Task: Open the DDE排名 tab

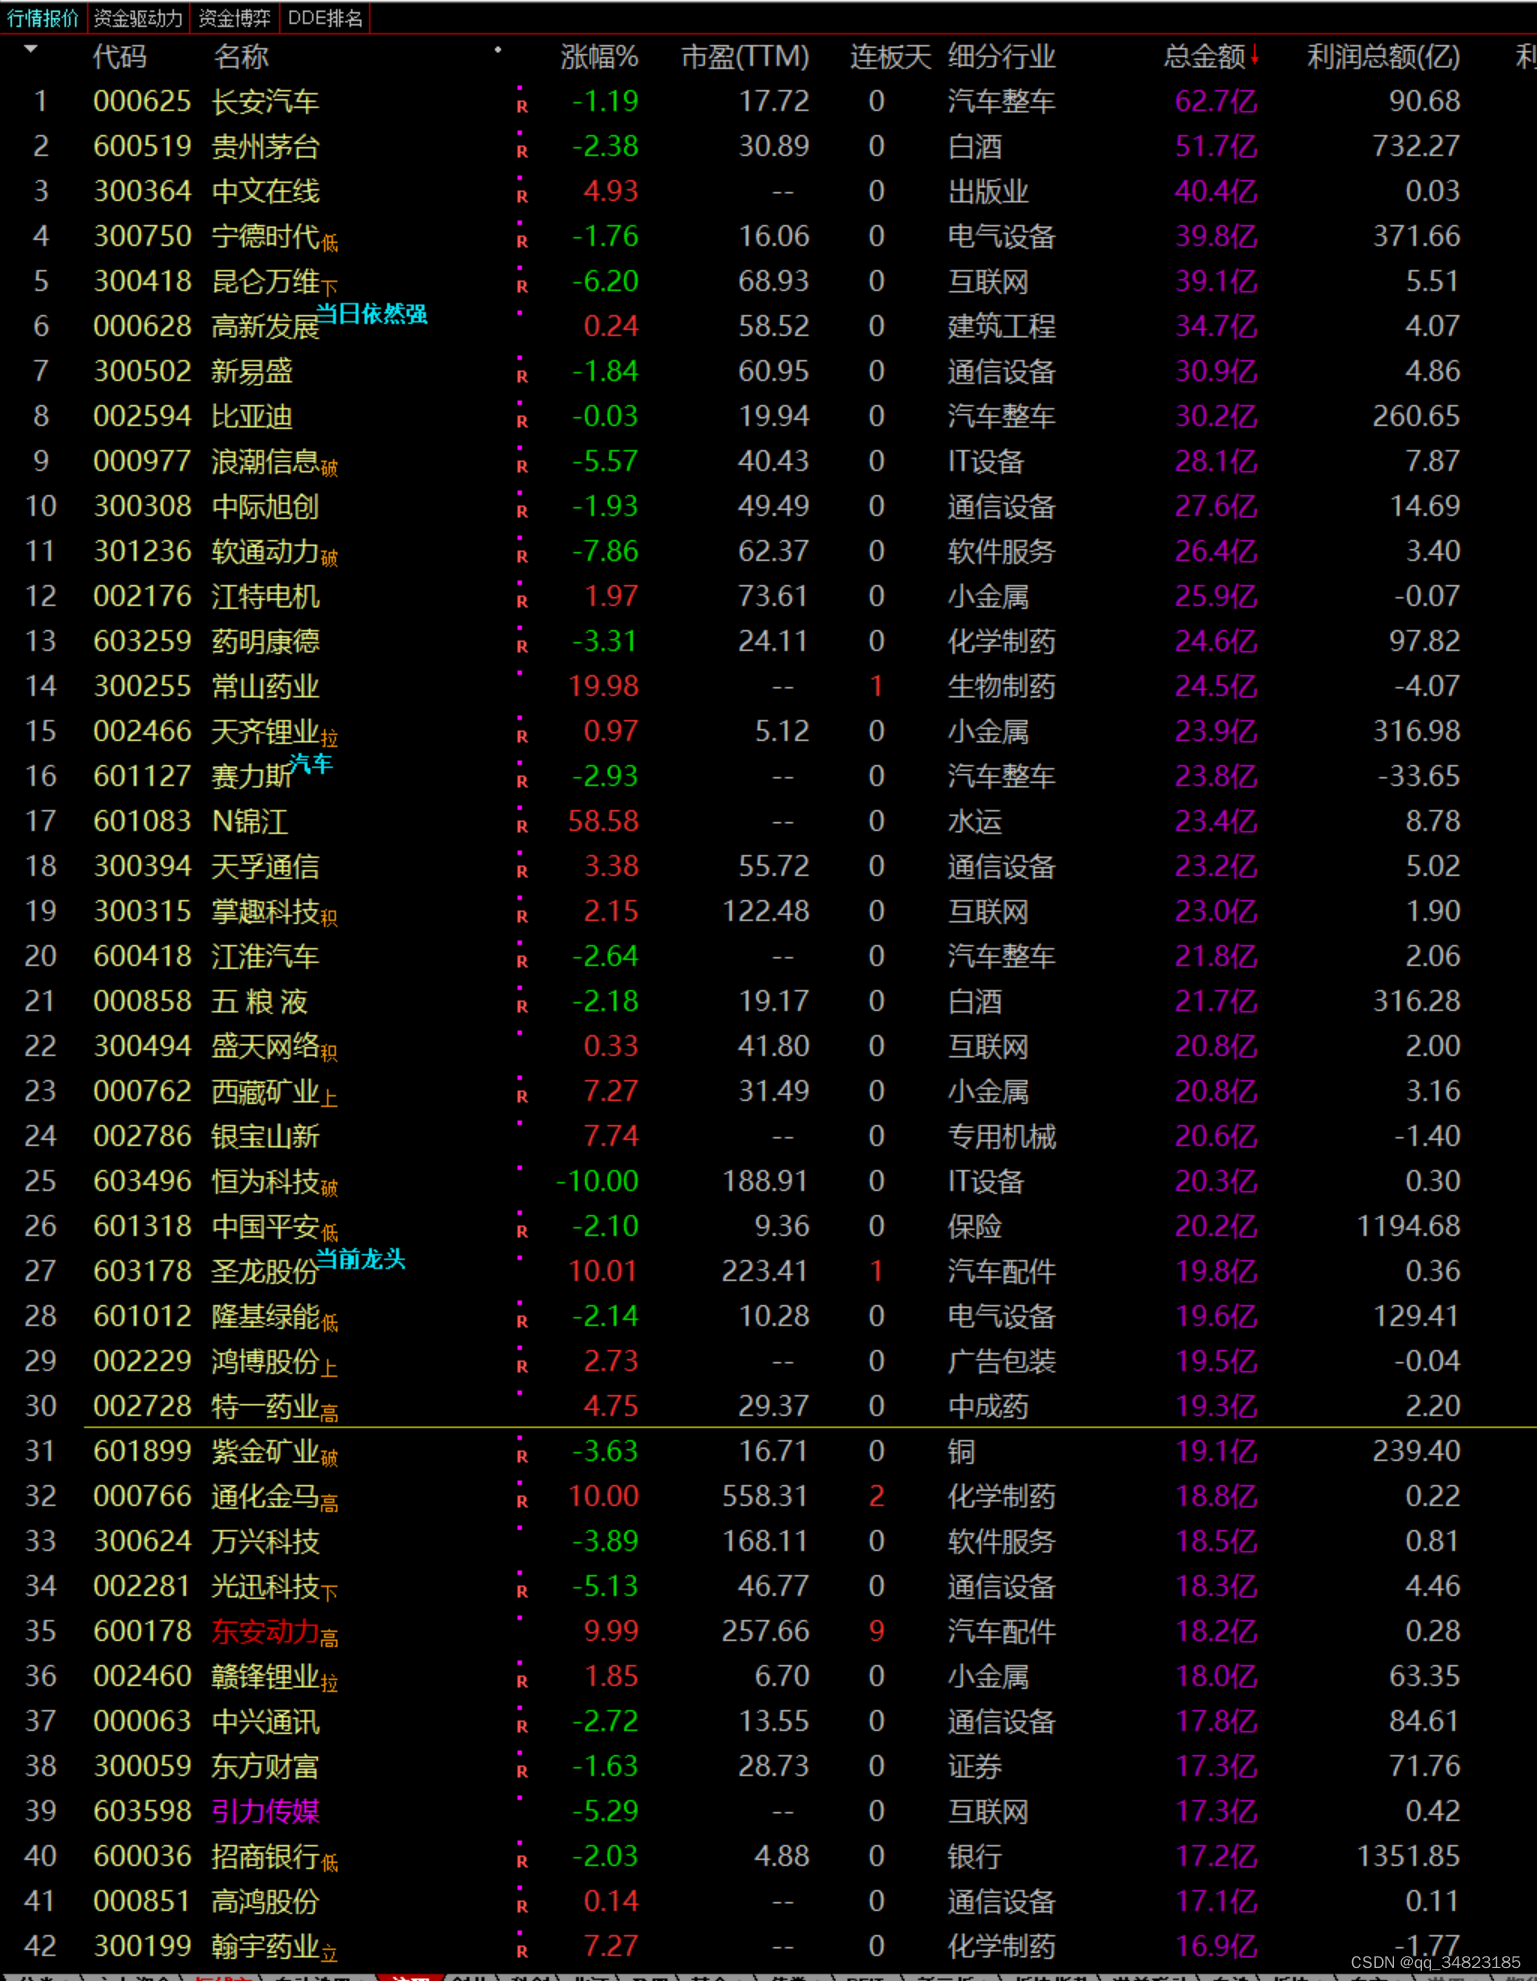Action: click(325, 18)
